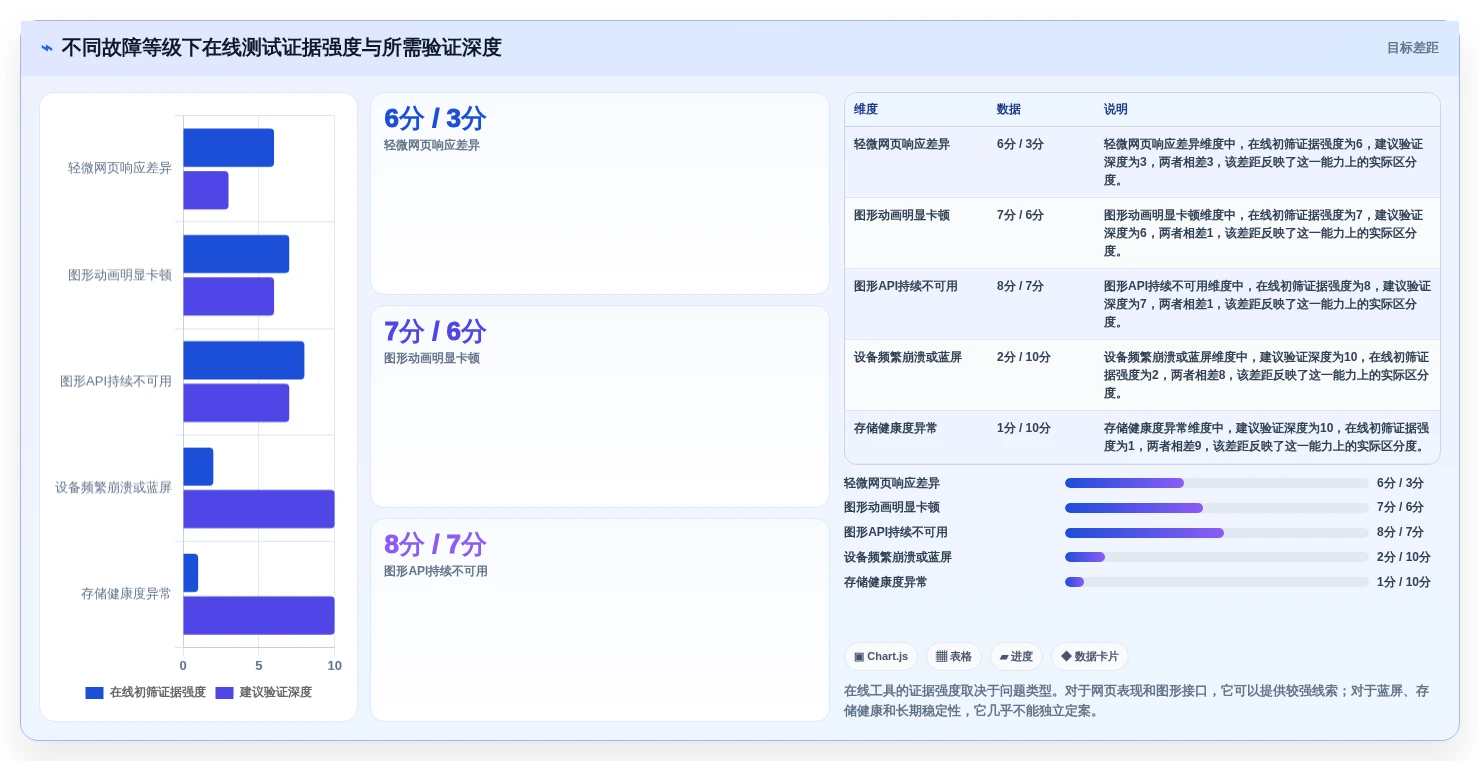Viewport: 1480px width, 761px height.
Task: Click the 存储健康度异常 progress bar
Action: pyautogui.click(x=1217, y=582)
